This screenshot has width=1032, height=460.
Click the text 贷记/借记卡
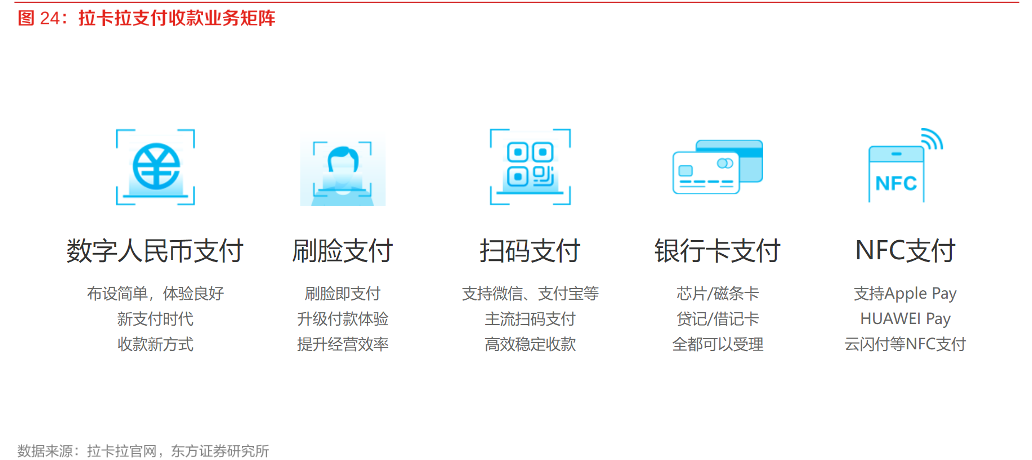click(717, 319)
